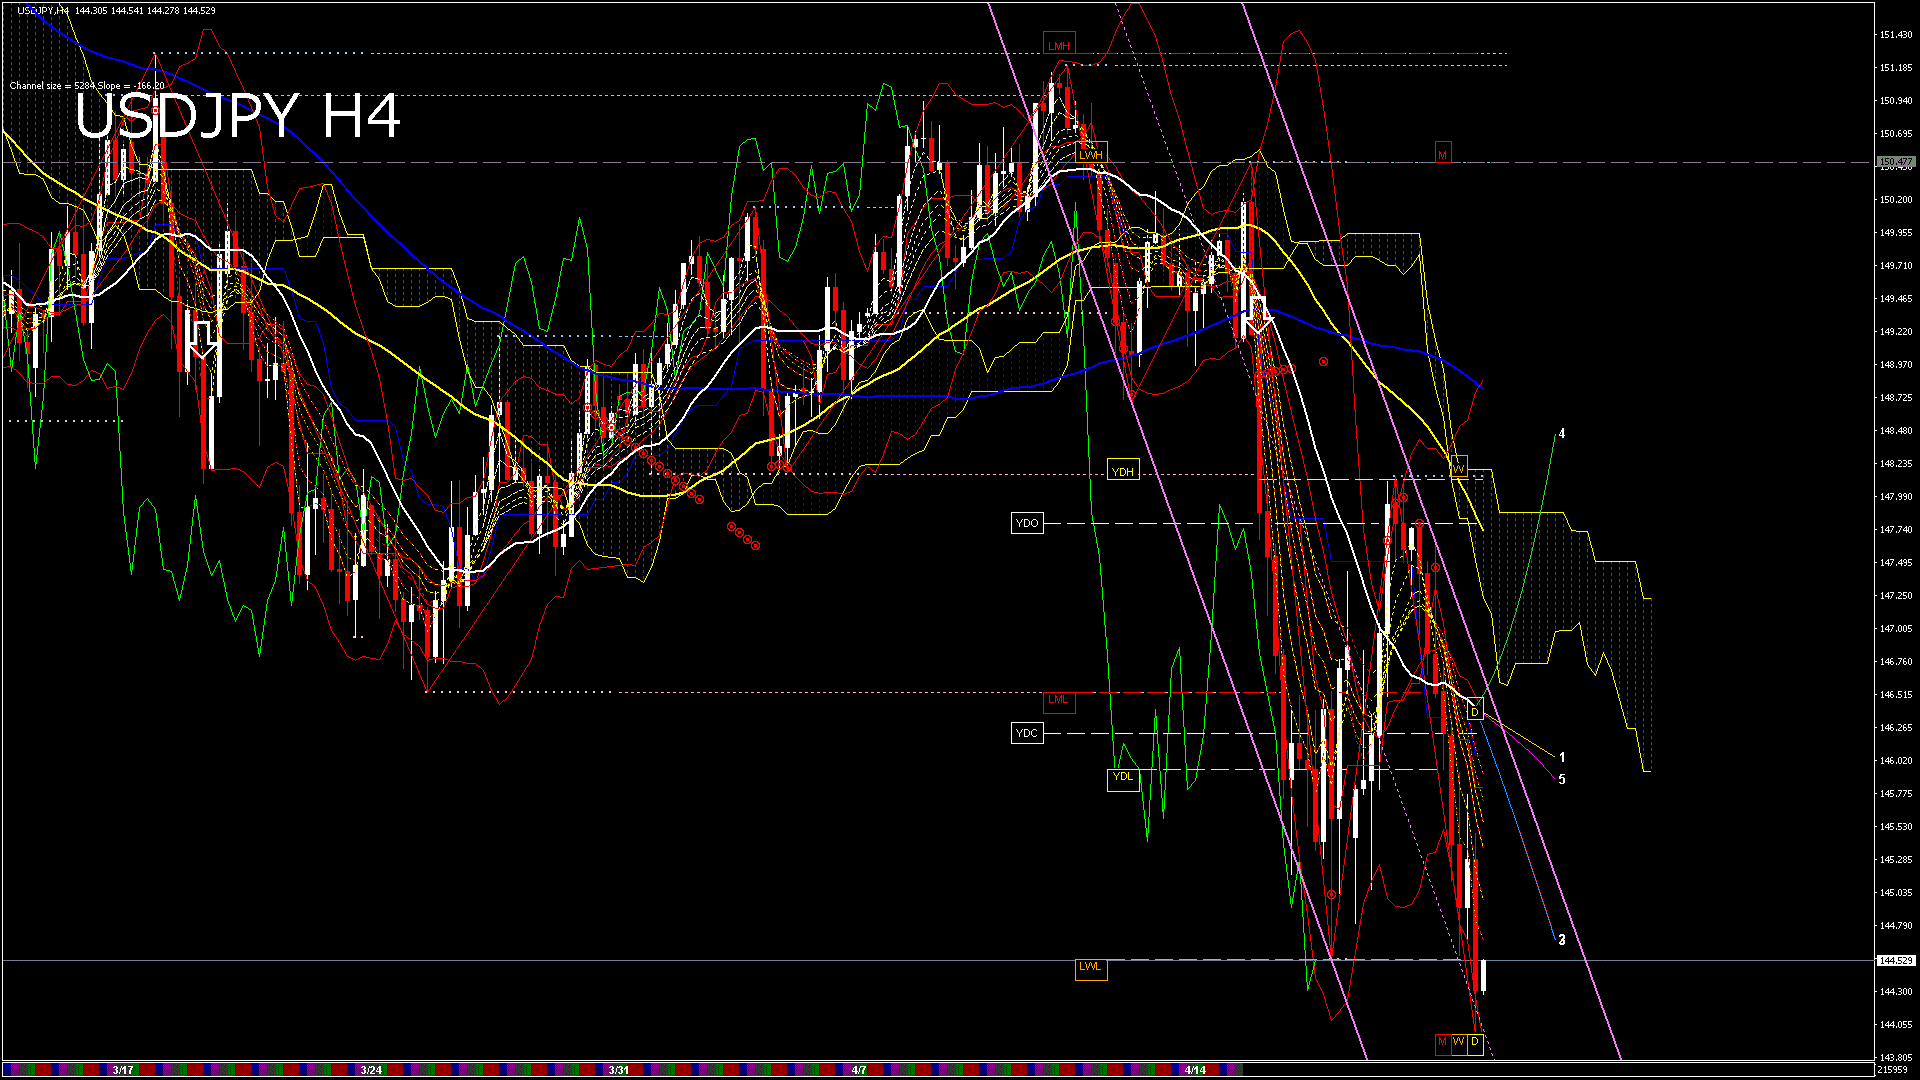Click the 151.430 price on the axis

coord(1896,35)
